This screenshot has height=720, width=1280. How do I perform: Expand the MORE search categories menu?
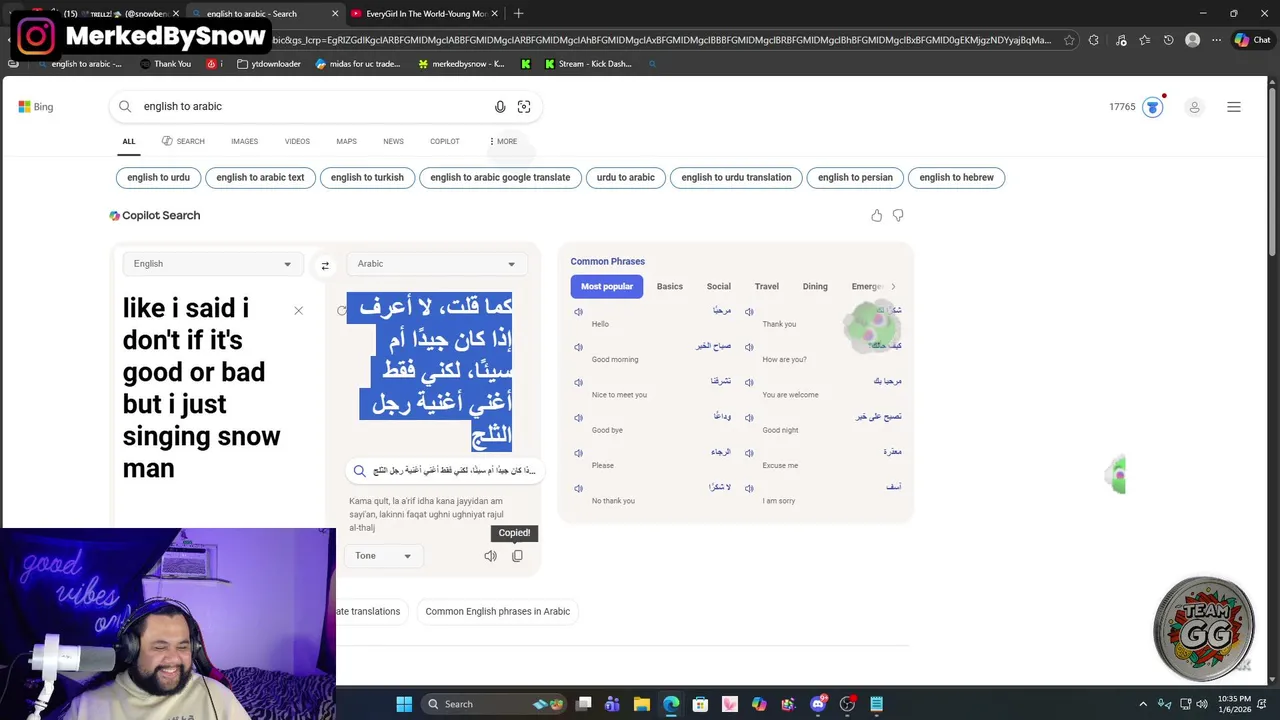pyautogui.click(x=503, y=141)
